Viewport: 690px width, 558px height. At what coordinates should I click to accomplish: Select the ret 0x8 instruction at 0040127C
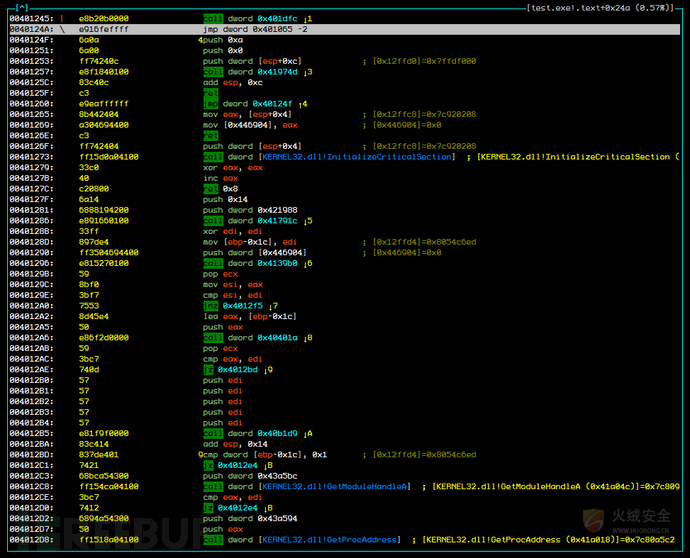[x=220, y=189]
